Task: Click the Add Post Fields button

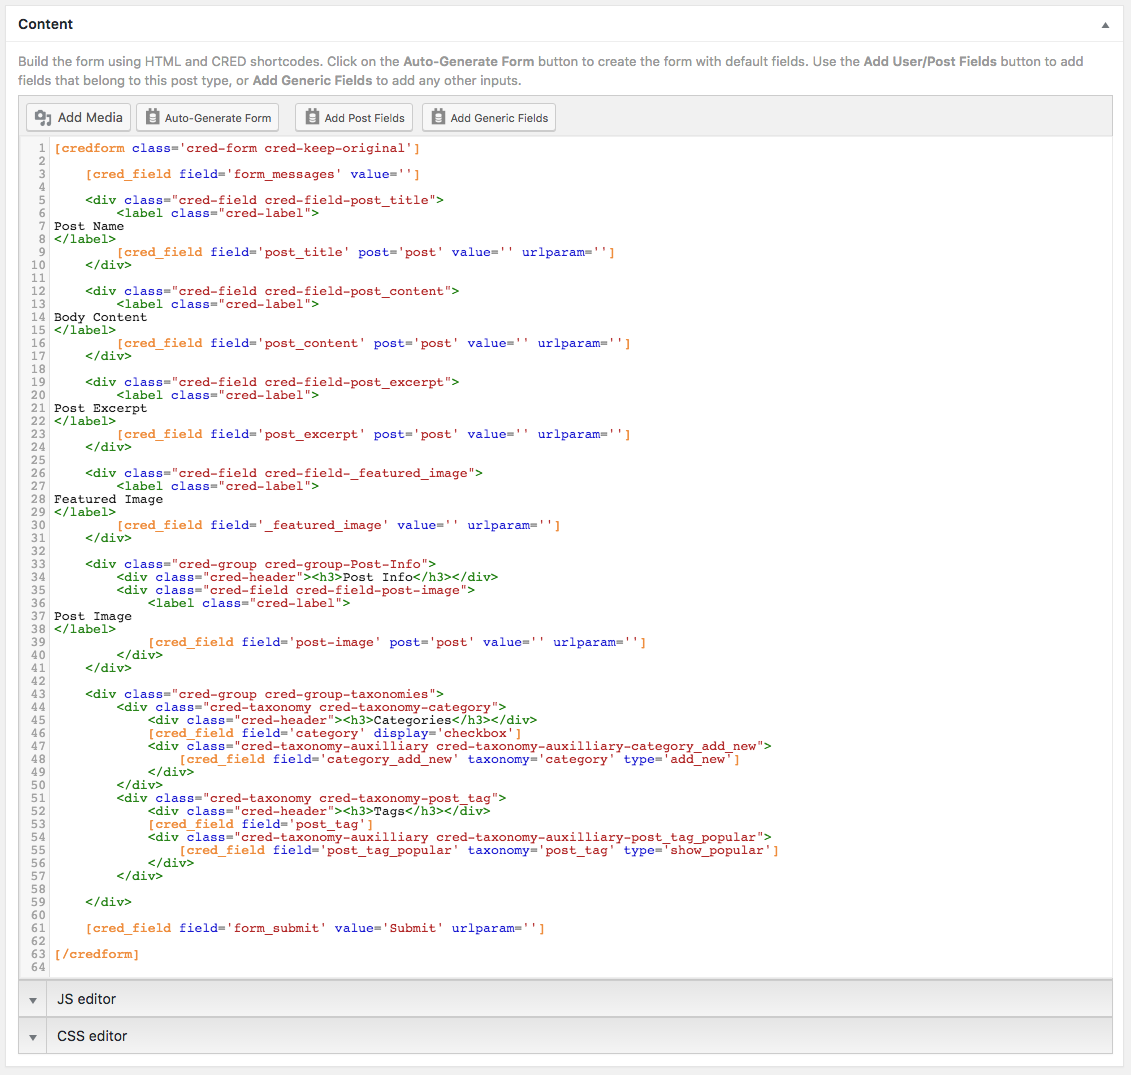Action: click(354, 118)
